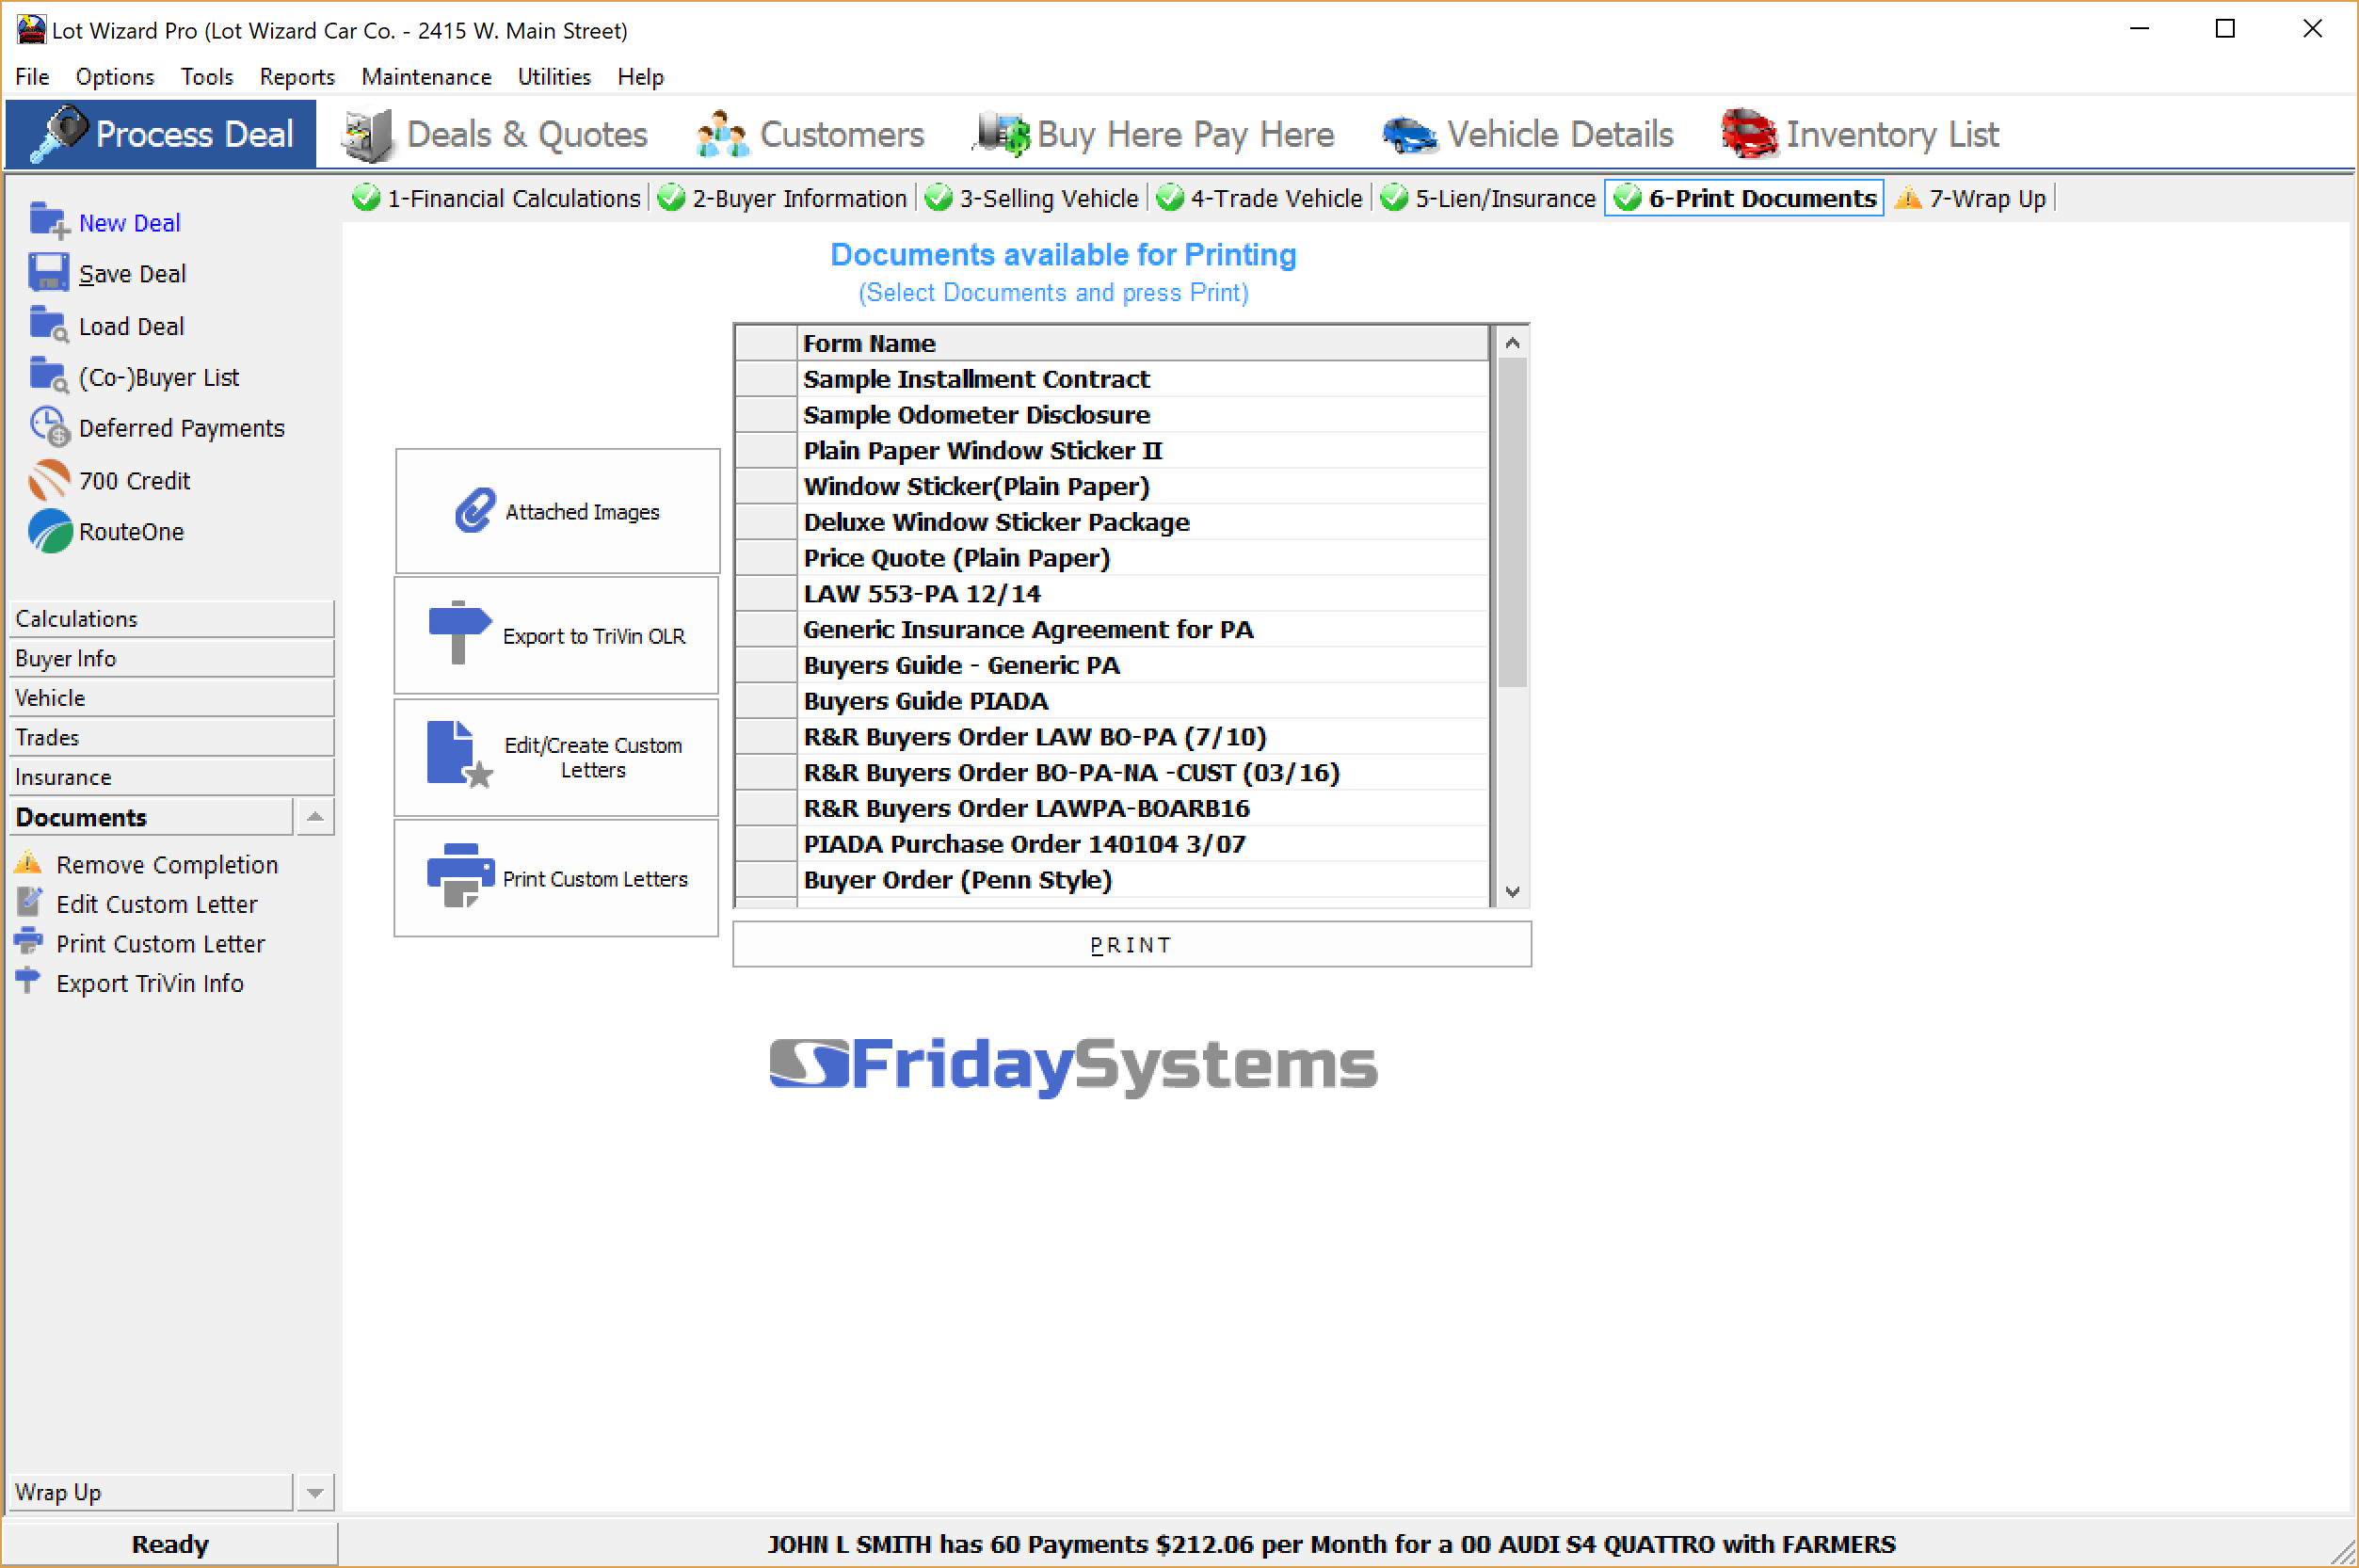
Task: Go to step 7-Wrap Up
Action: [1972, 198]
